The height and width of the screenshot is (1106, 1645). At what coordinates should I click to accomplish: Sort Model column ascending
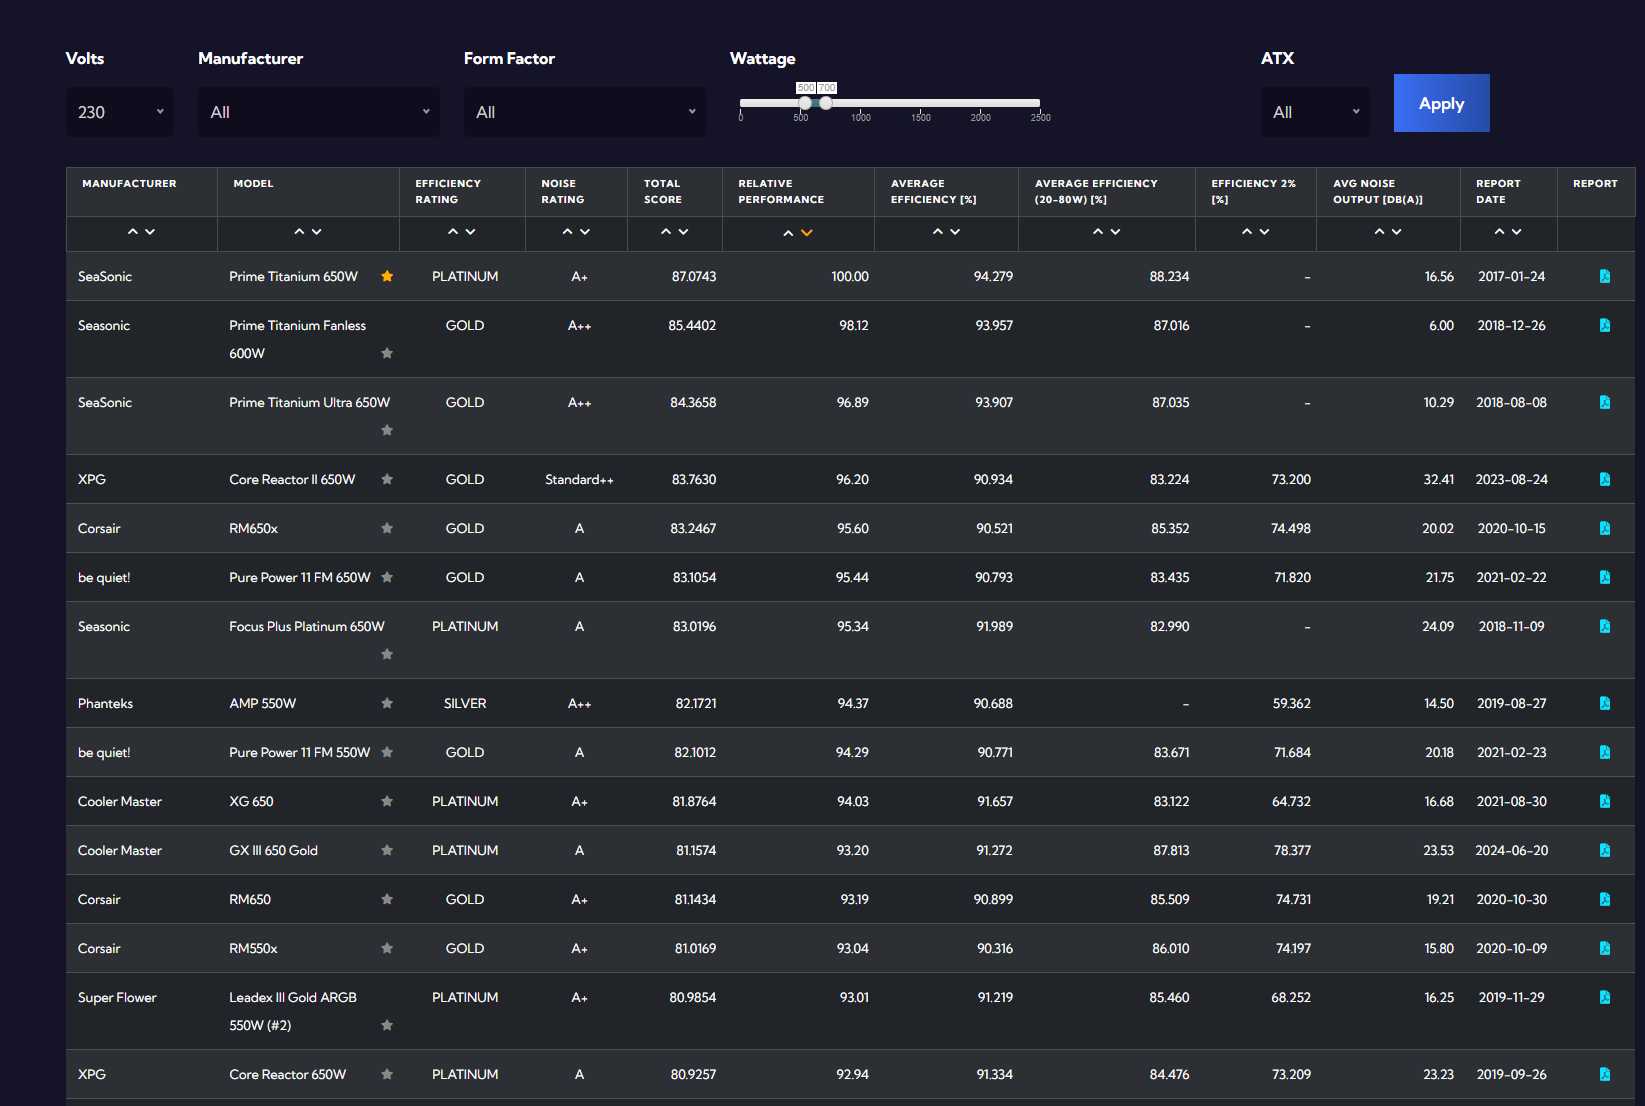(299, 232)
